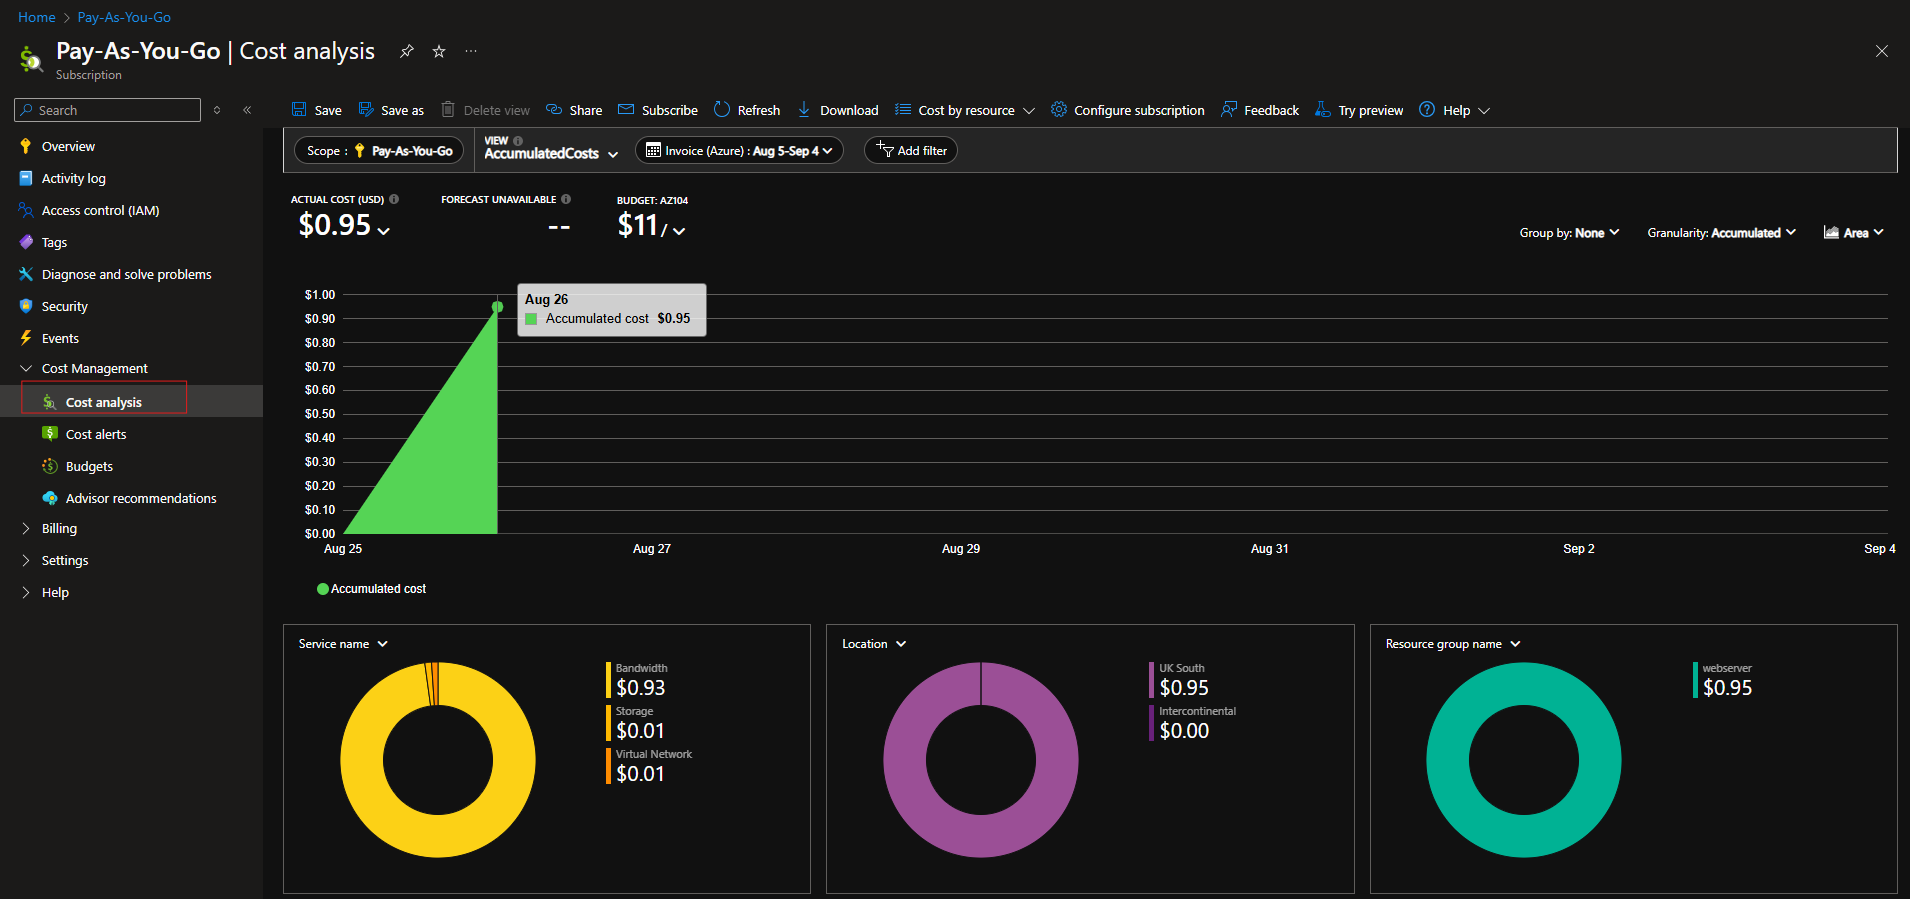
Task: Open Advisor recommendations
Action: click(x=140, y=498)
